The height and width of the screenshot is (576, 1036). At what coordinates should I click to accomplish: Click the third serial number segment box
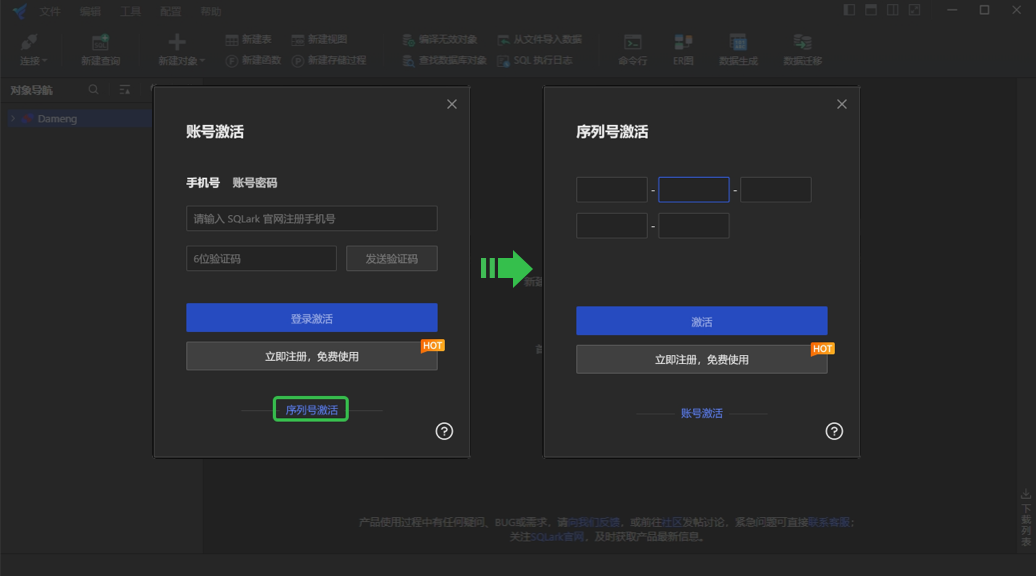click(776, 190)
